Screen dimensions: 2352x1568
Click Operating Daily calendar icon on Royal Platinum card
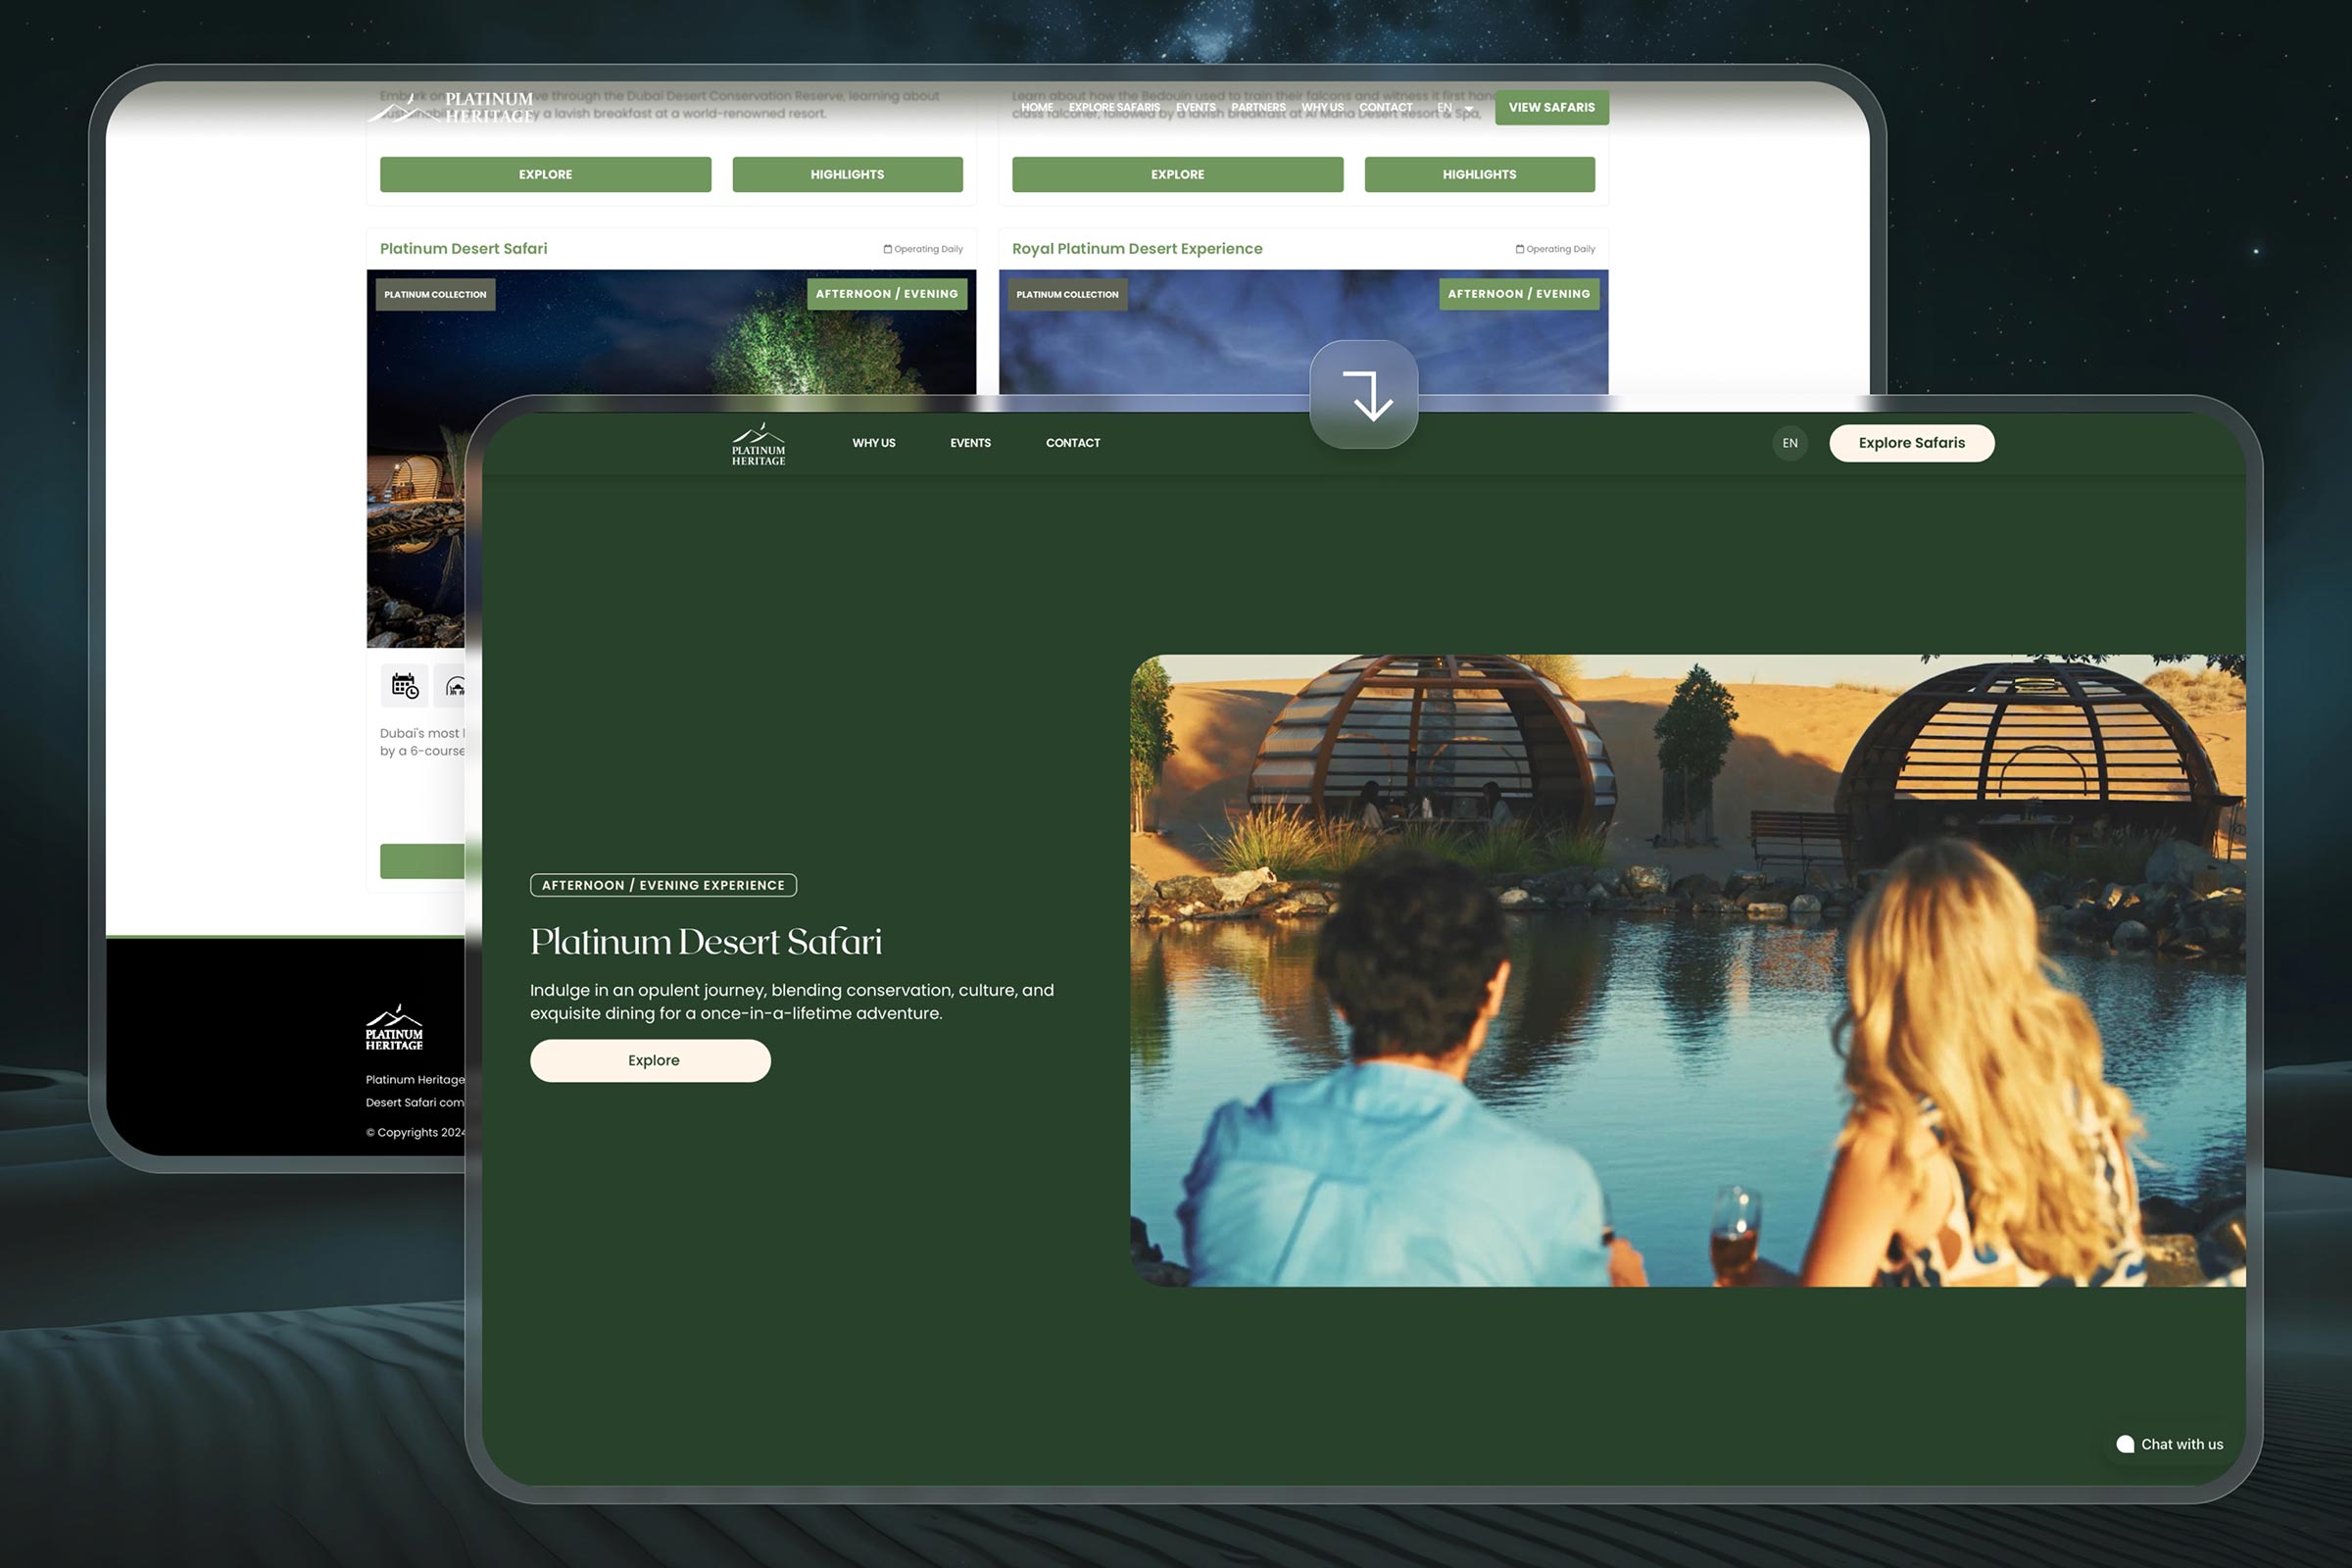pyautogui.click(x=1519, y=249)
